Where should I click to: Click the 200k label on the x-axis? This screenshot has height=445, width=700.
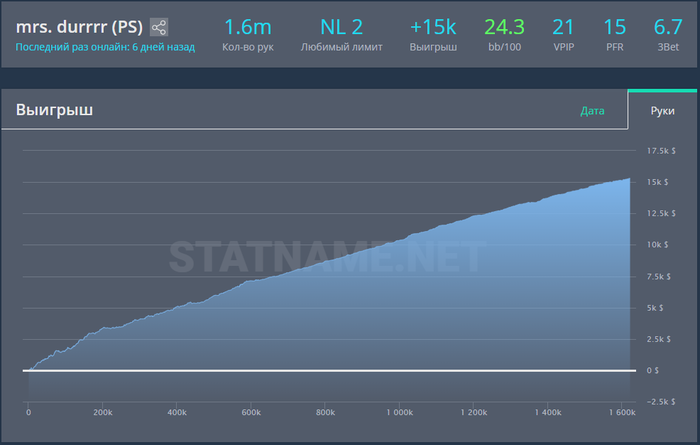[x=102, y=411]
